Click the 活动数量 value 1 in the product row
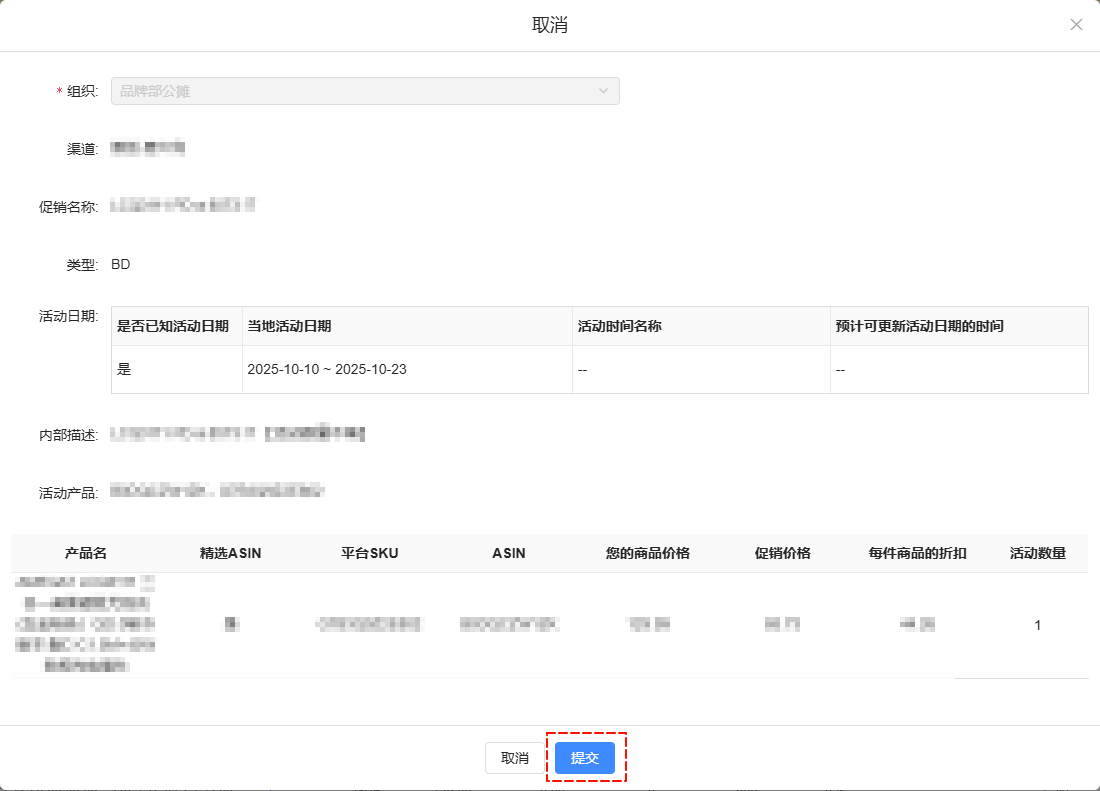The height and width of the screenshot is (791, 1100). 1037,625
